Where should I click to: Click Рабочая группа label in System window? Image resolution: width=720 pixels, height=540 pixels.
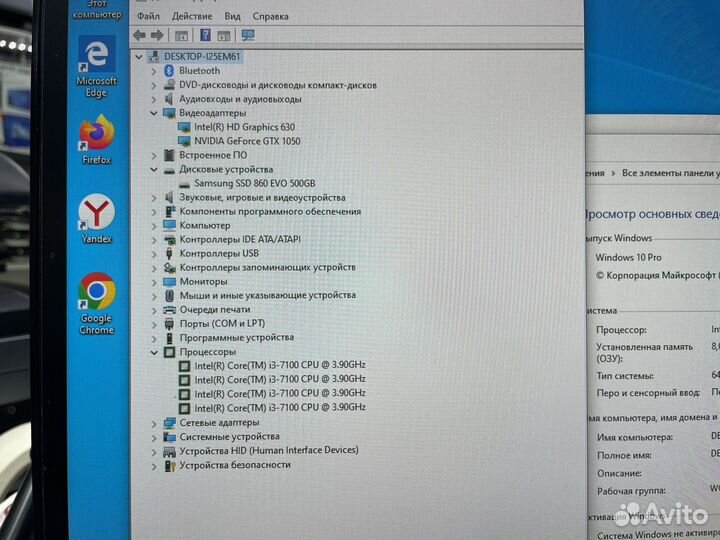click(x=631, y=491)
